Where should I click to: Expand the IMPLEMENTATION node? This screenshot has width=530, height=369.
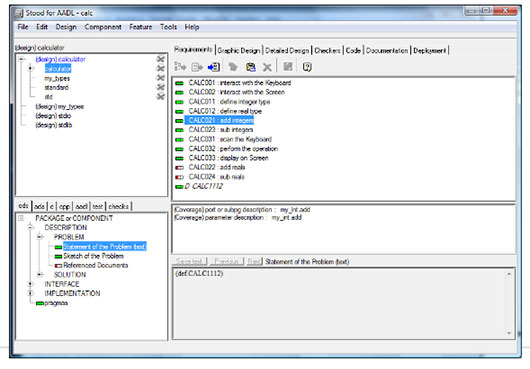pyautogui.click(x=30, y=293)
